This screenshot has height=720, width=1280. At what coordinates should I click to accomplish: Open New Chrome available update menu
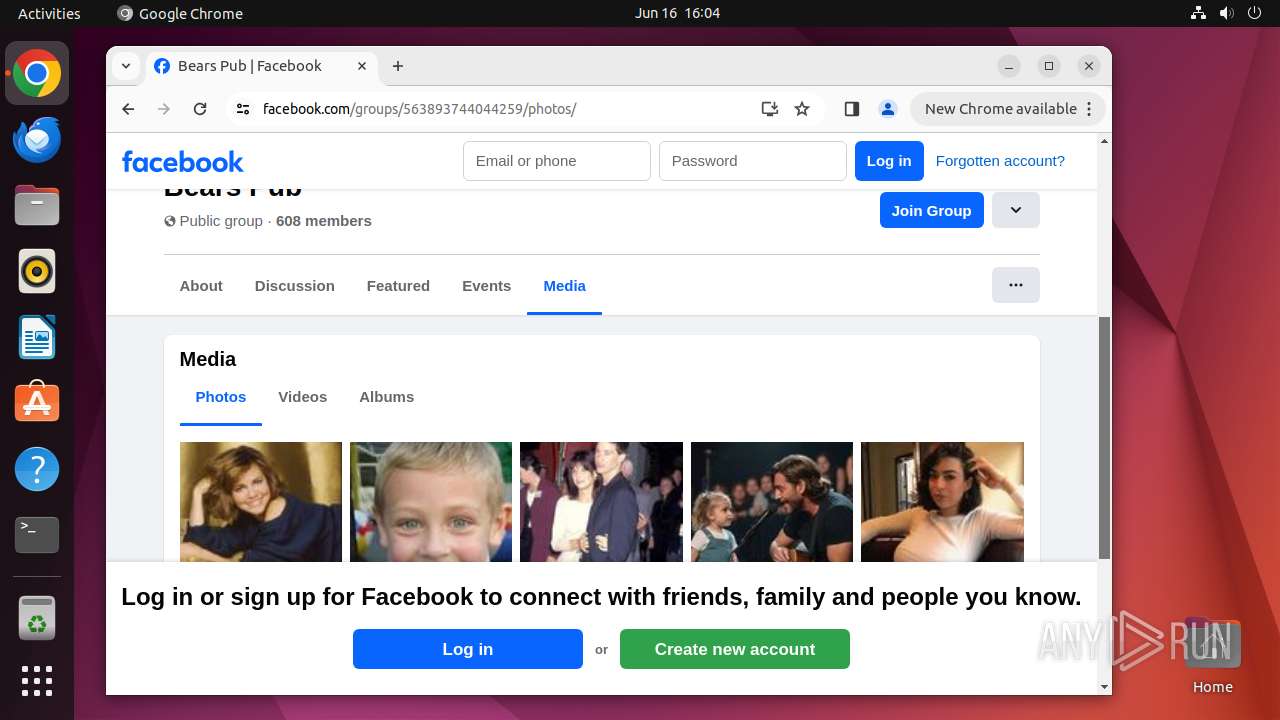pos(1007,109)
